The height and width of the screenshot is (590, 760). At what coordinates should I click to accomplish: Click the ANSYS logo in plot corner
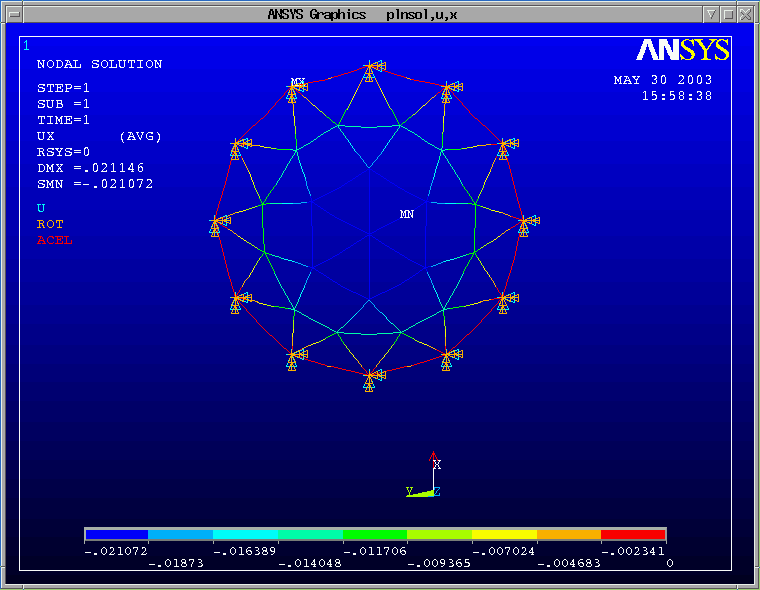[682, 49]
